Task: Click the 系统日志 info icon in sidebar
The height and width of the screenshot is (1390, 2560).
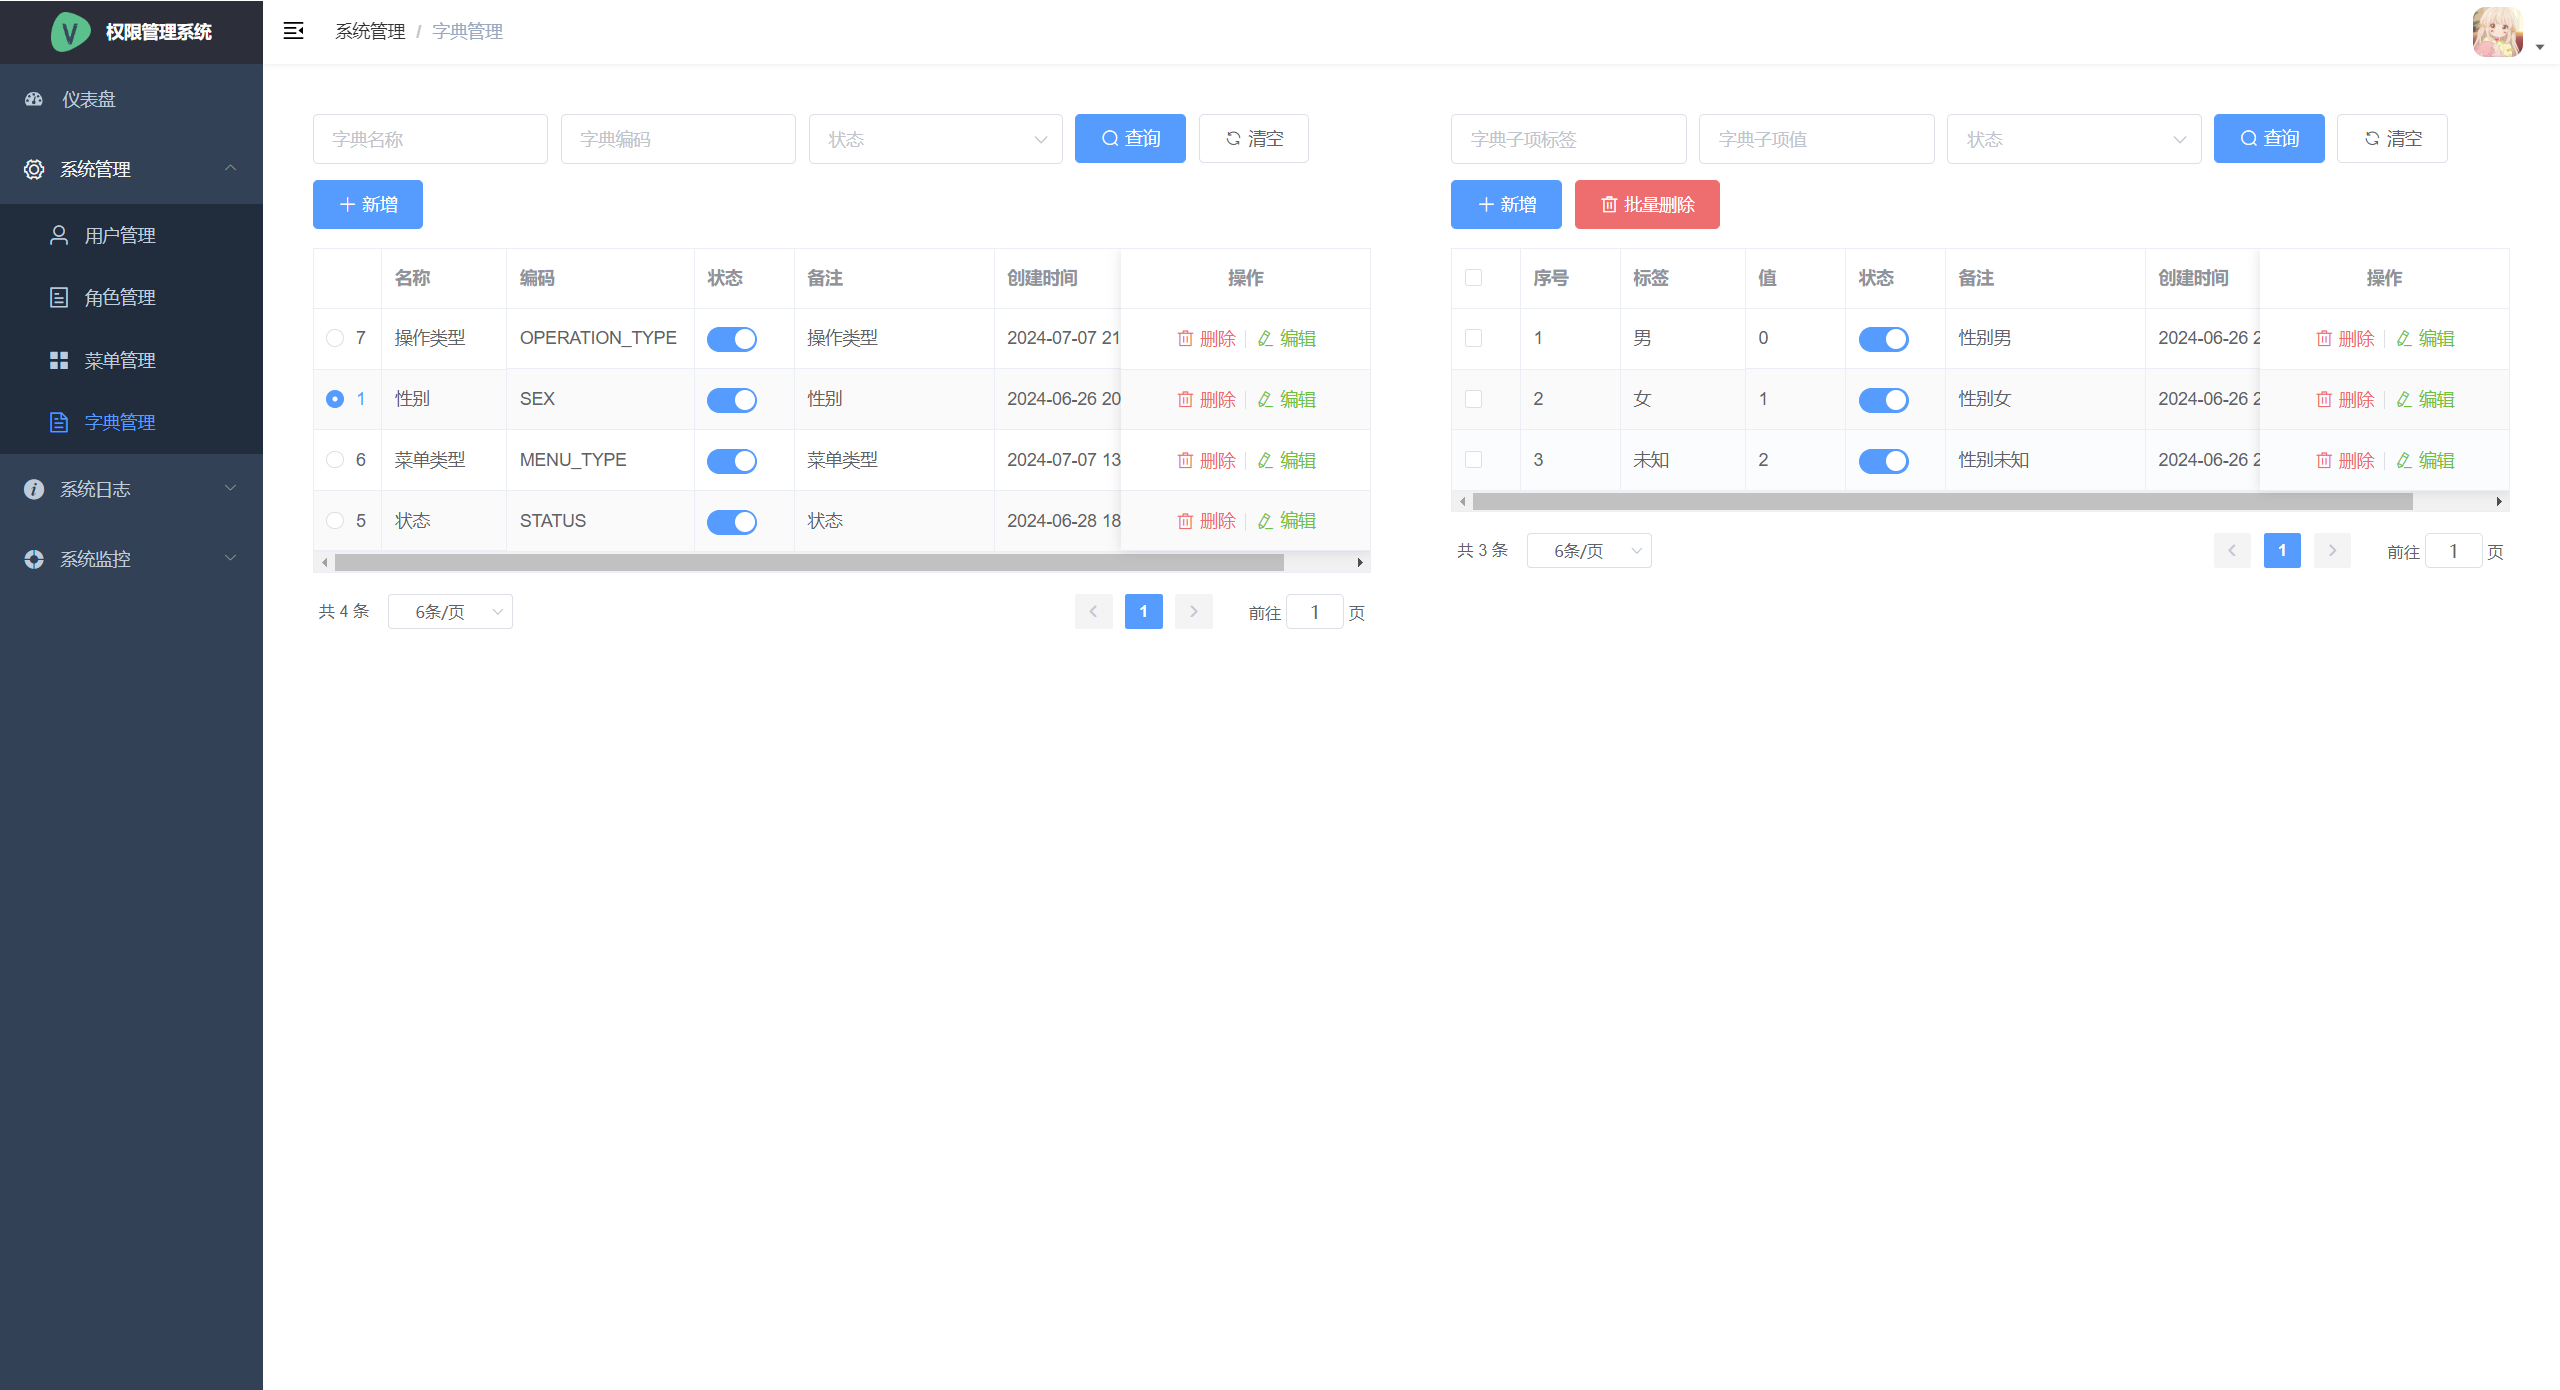Action: tap(34, 489)
